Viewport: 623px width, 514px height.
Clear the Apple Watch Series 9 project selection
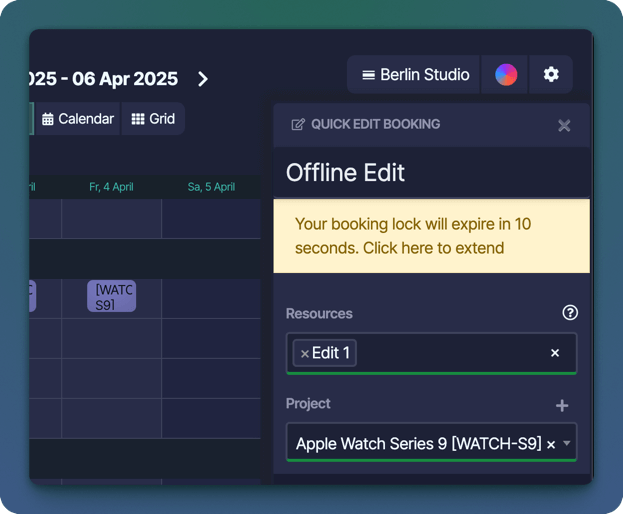click(551, 444)
